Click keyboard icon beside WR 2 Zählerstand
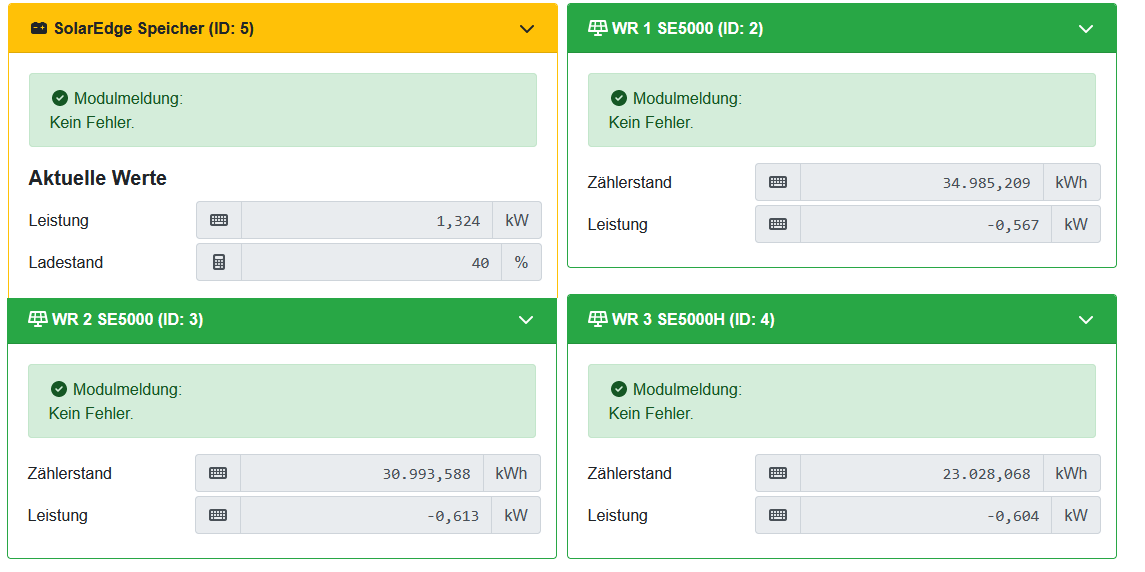This screenshot has width=1145, height=572. coord(218,473)
